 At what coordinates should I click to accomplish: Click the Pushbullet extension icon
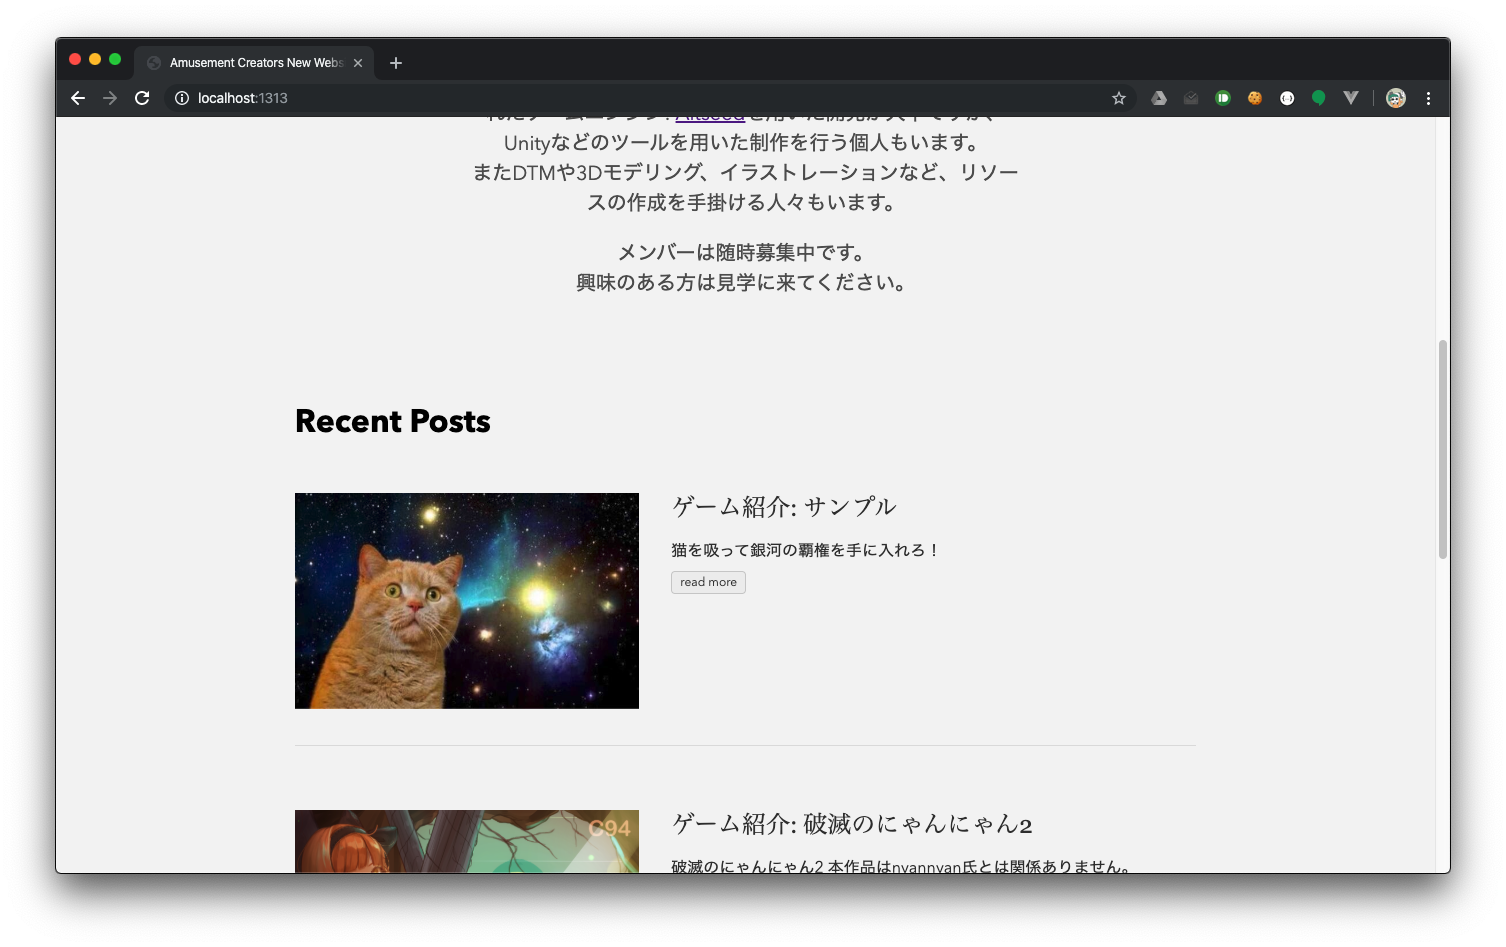click(x=1223, y=98)
